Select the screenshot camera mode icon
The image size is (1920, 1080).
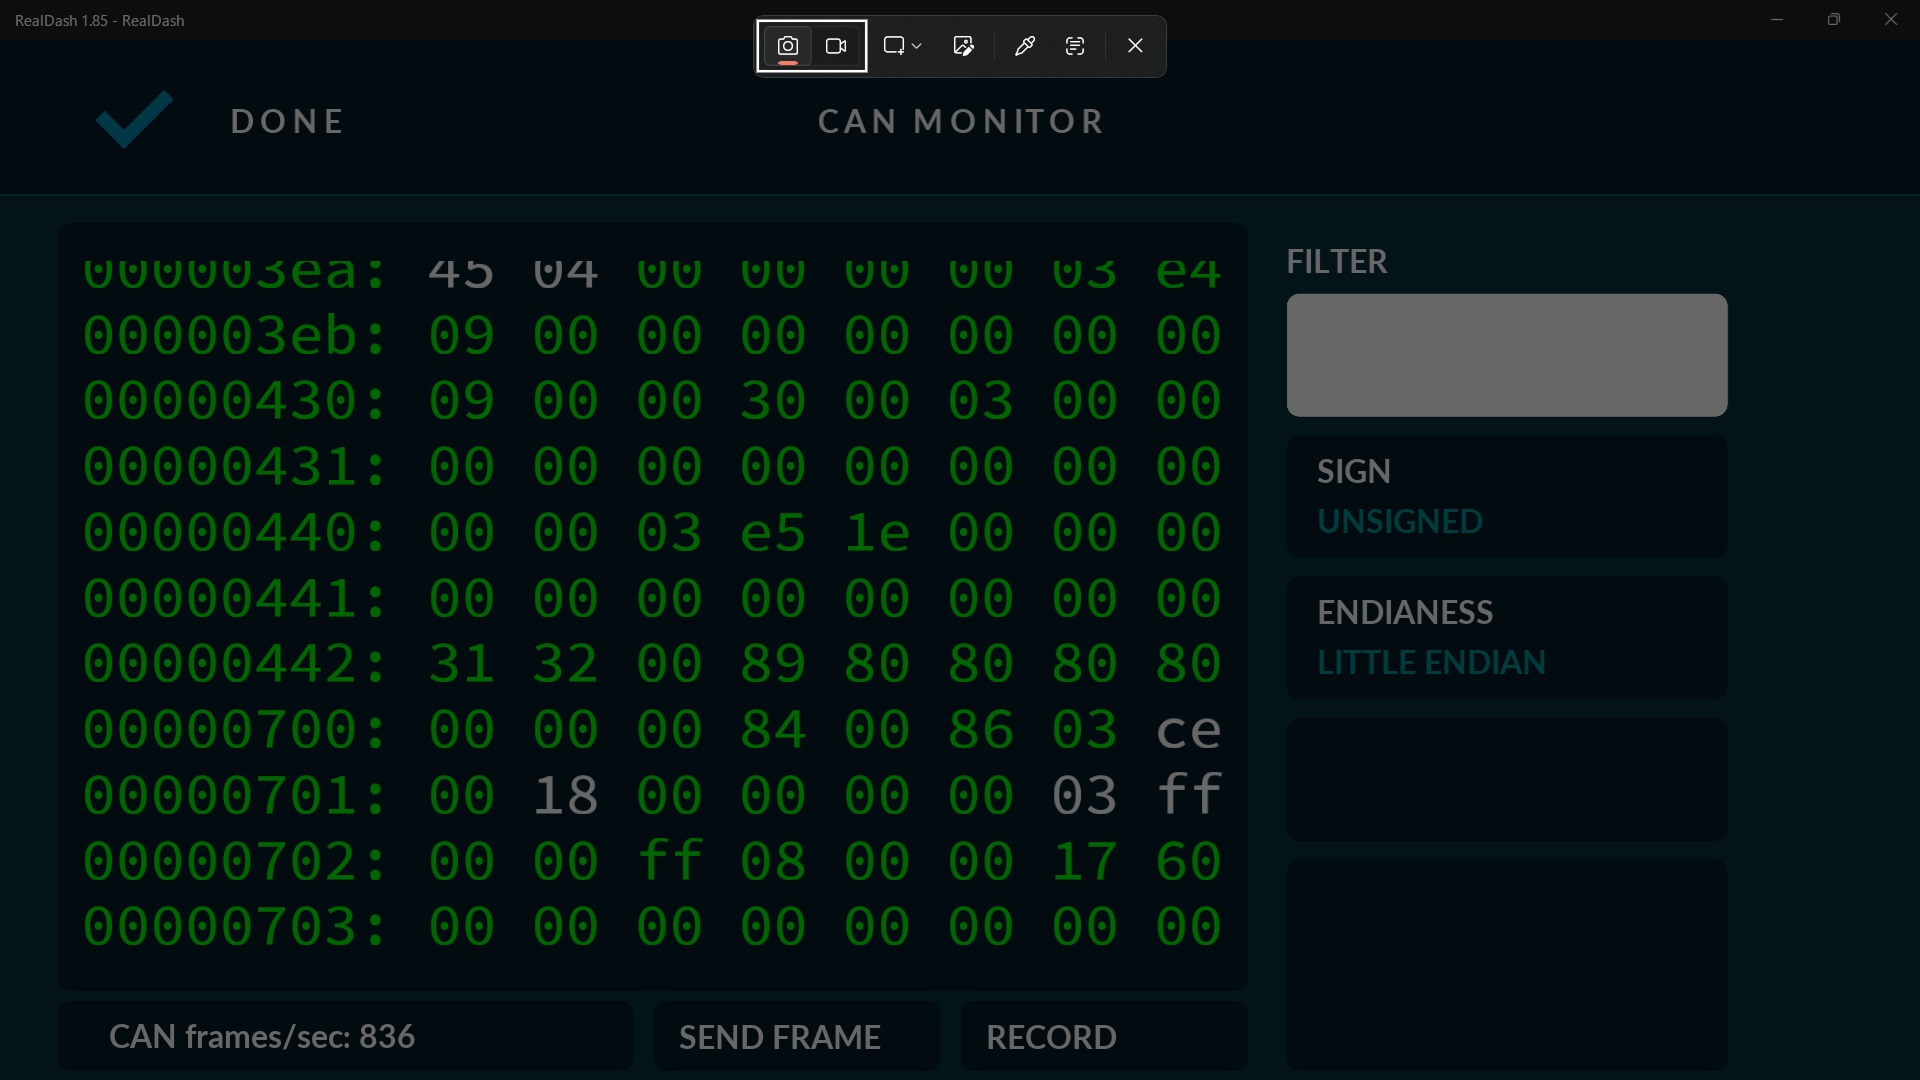[788, 46]
